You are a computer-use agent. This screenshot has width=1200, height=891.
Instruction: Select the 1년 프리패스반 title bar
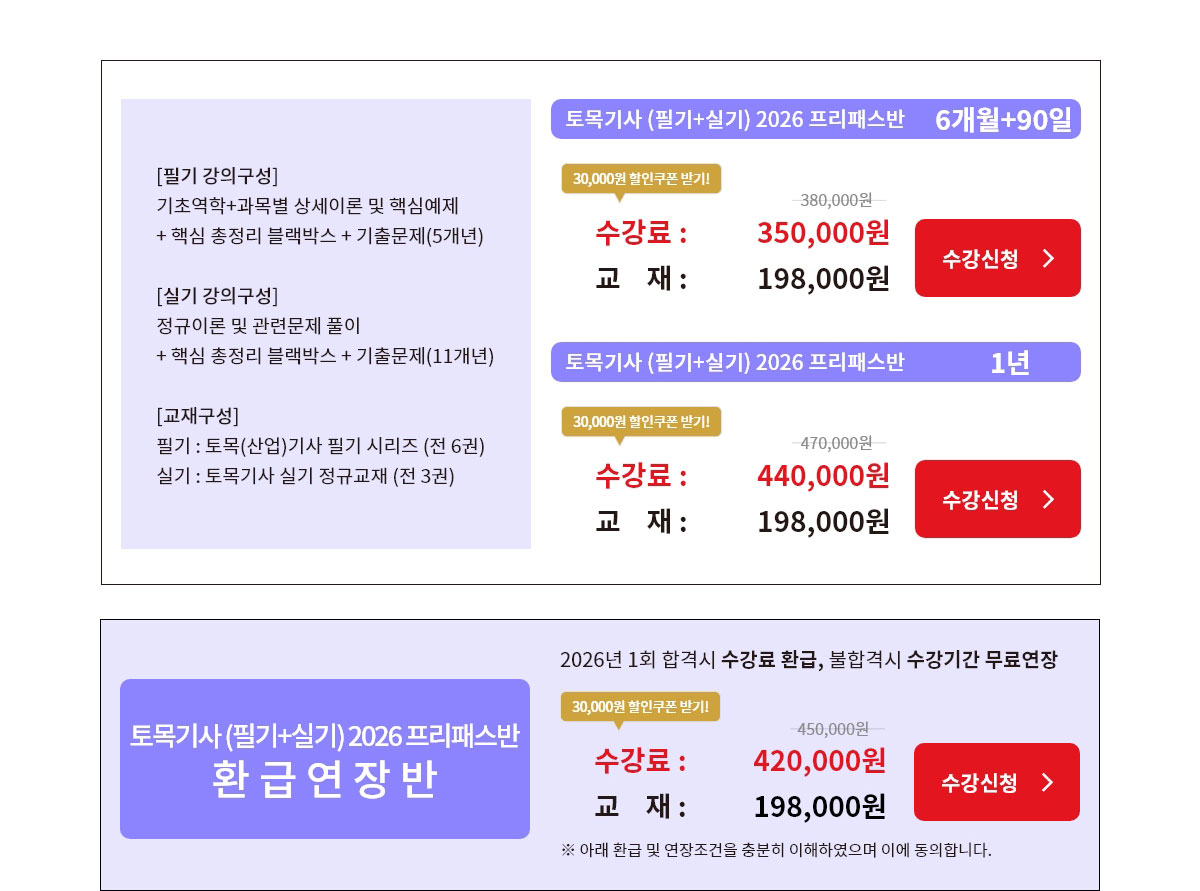815,362
